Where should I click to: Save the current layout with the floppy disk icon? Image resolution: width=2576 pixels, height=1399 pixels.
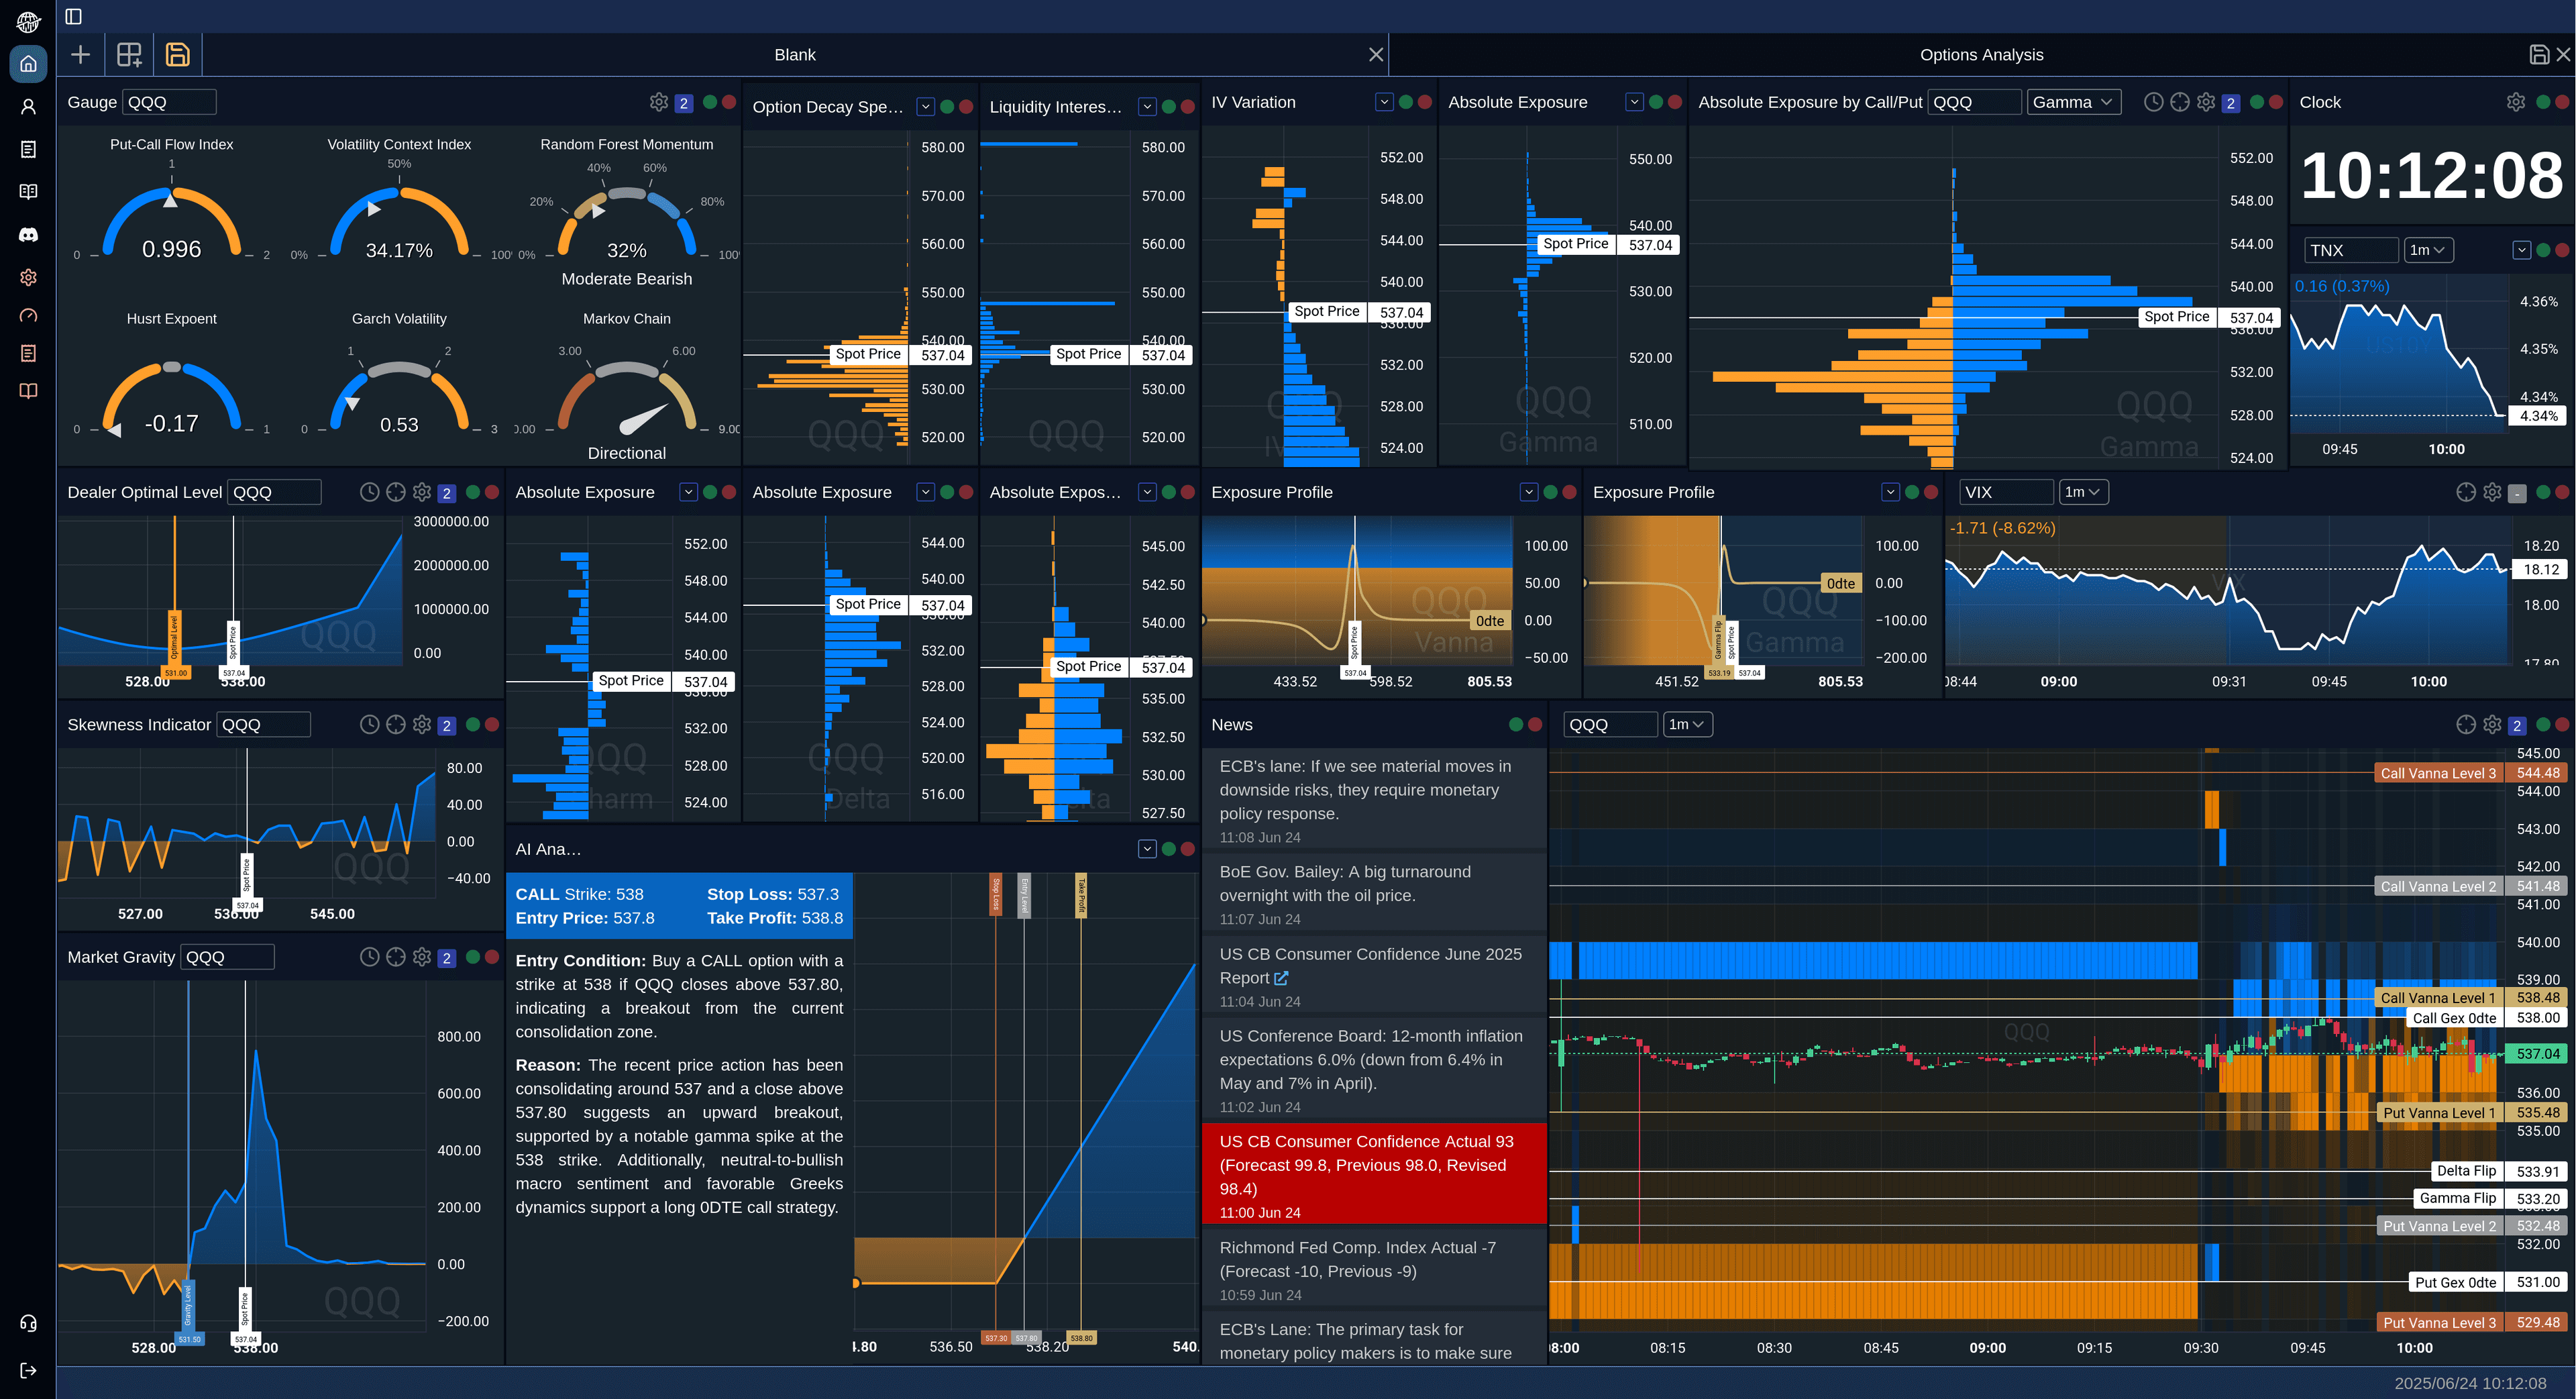(x=178, y=55)
